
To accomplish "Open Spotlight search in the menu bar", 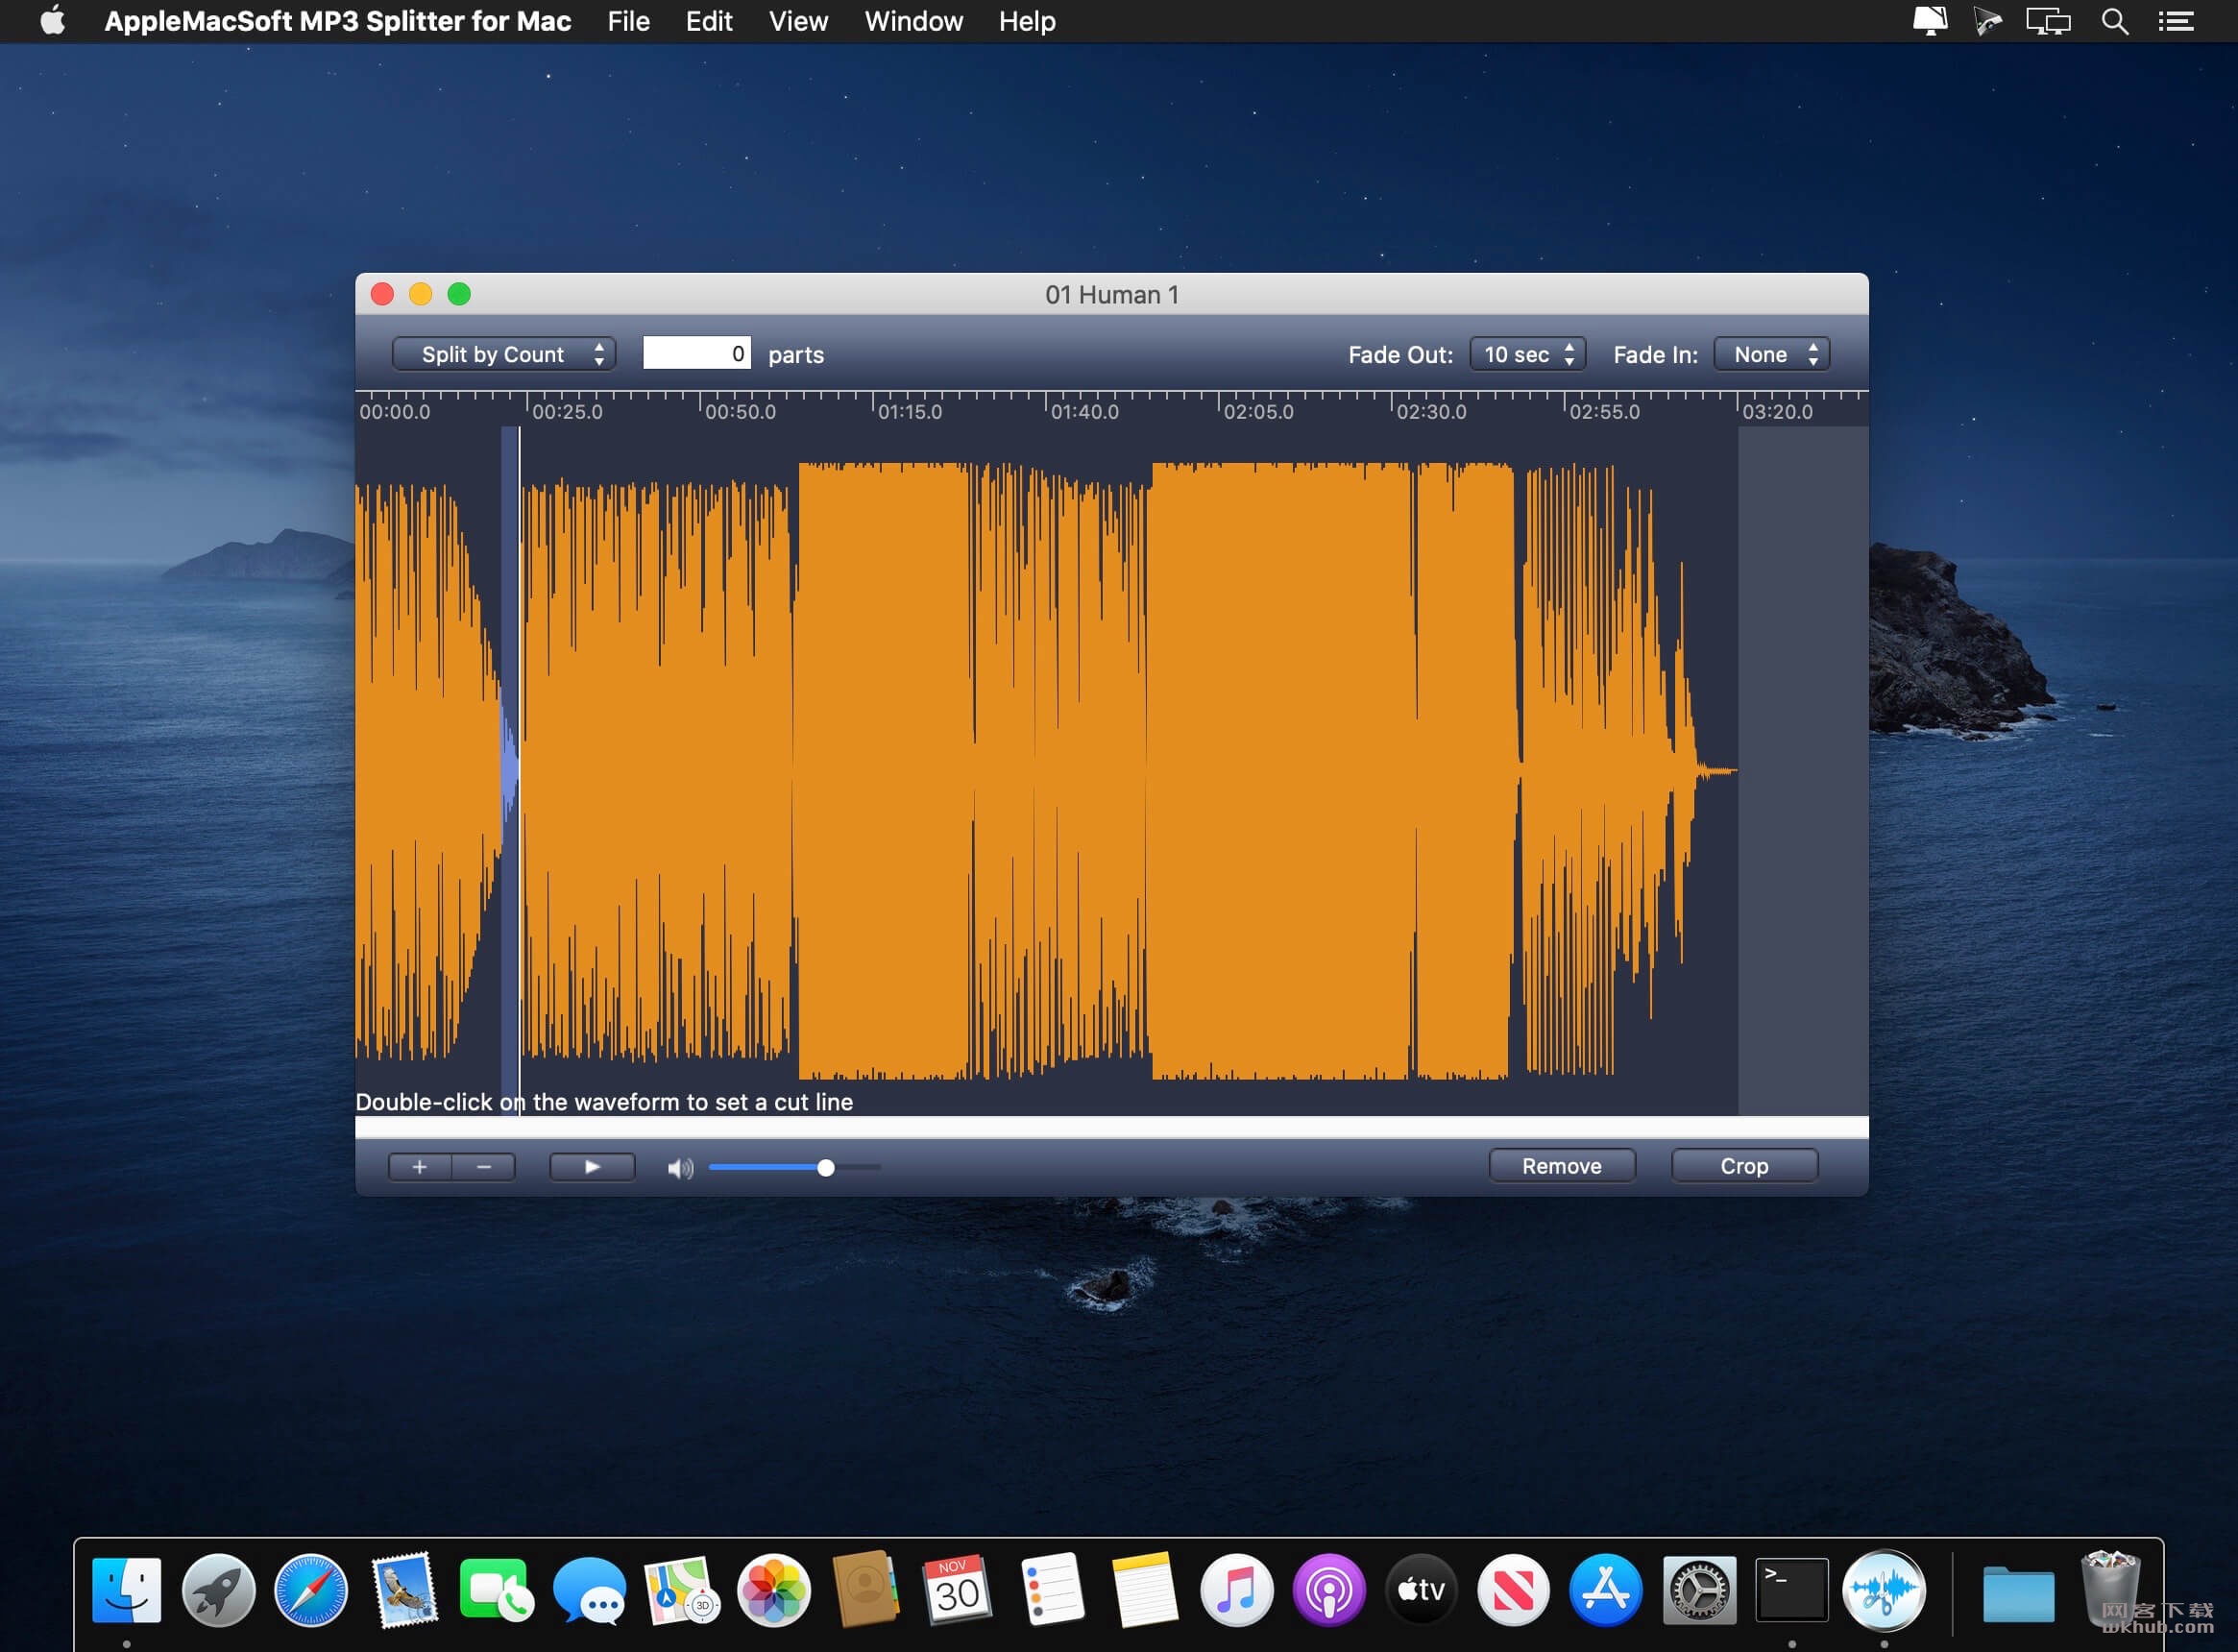I will click(x=2114, y=21).
